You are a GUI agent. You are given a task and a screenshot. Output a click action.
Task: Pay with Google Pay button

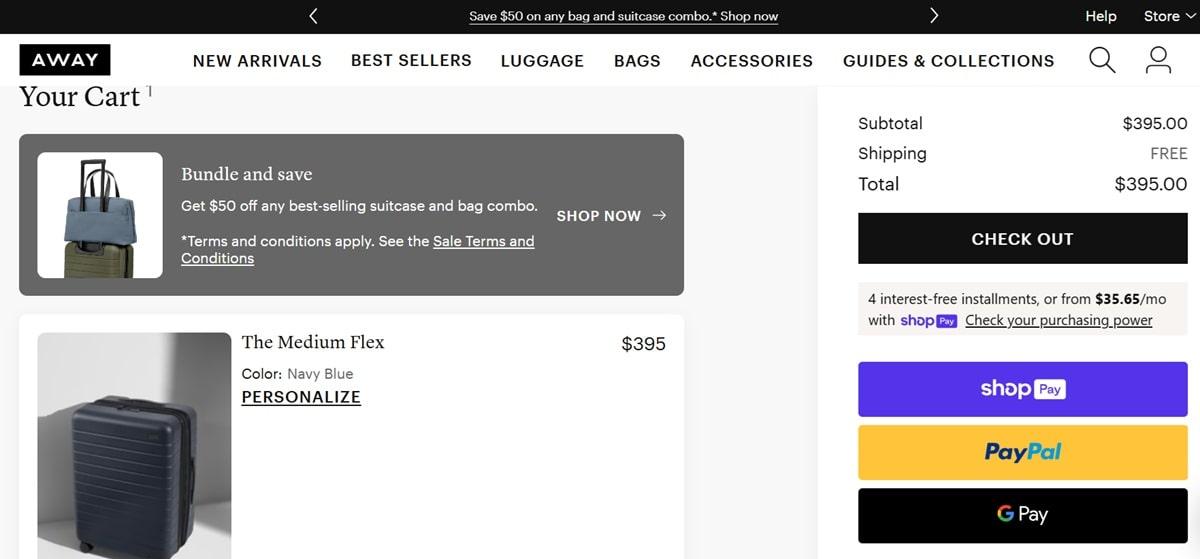(1022, 515)
